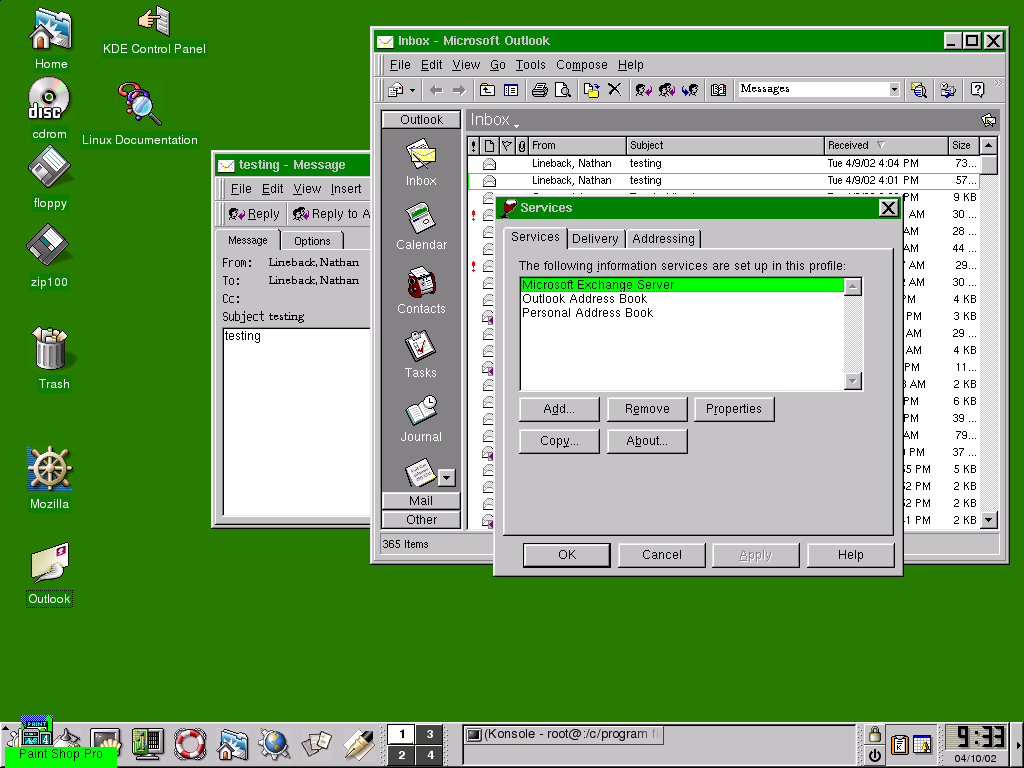Open the Inbox folder title dropdown
Viewport: 1024px width, 768px height.
tap(494, 120)
